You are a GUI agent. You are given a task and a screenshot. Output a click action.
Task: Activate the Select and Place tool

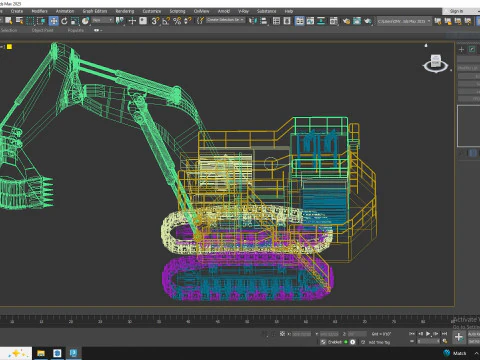click(85, 21)
